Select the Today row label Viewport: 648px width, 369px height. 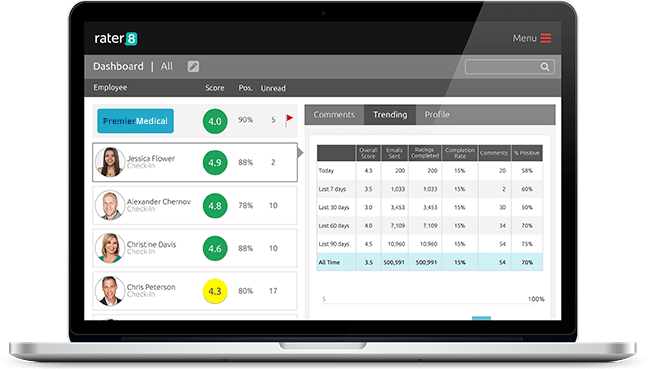click(x=326, y=170)
